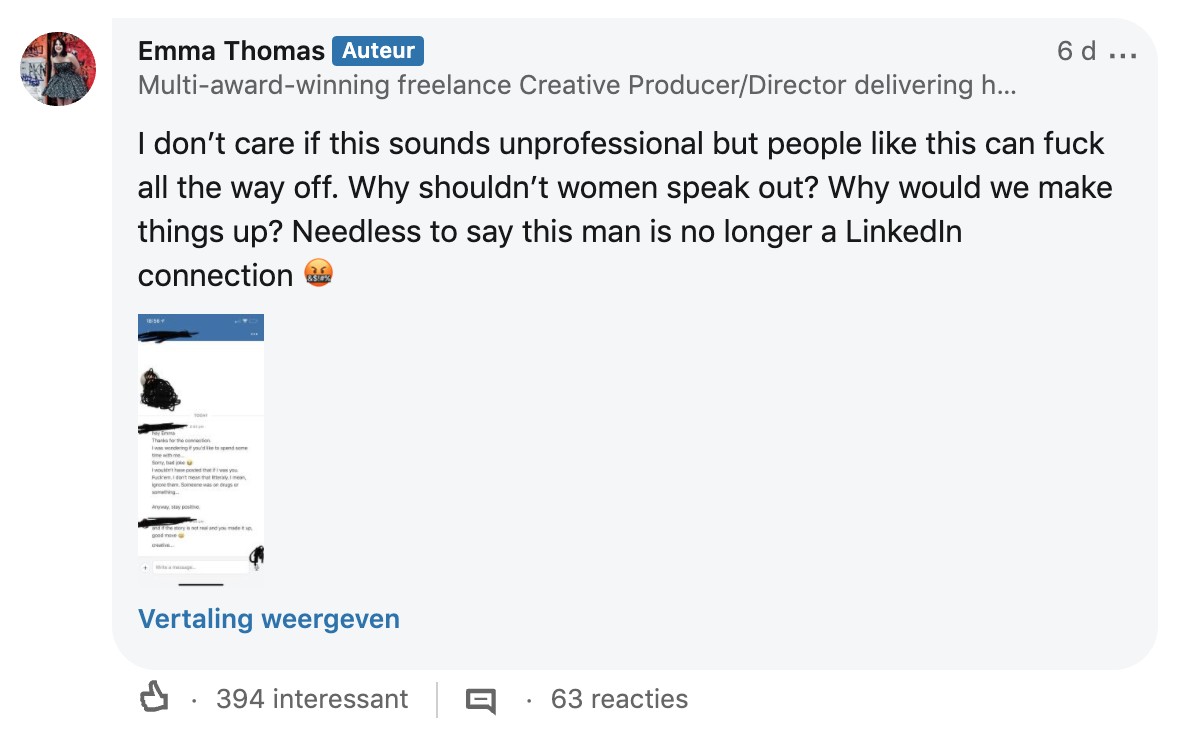The image size is (1180, 732).
Task: Click the thumbs-up like icon
Action: pyautogui.click(x=153, y=698)
